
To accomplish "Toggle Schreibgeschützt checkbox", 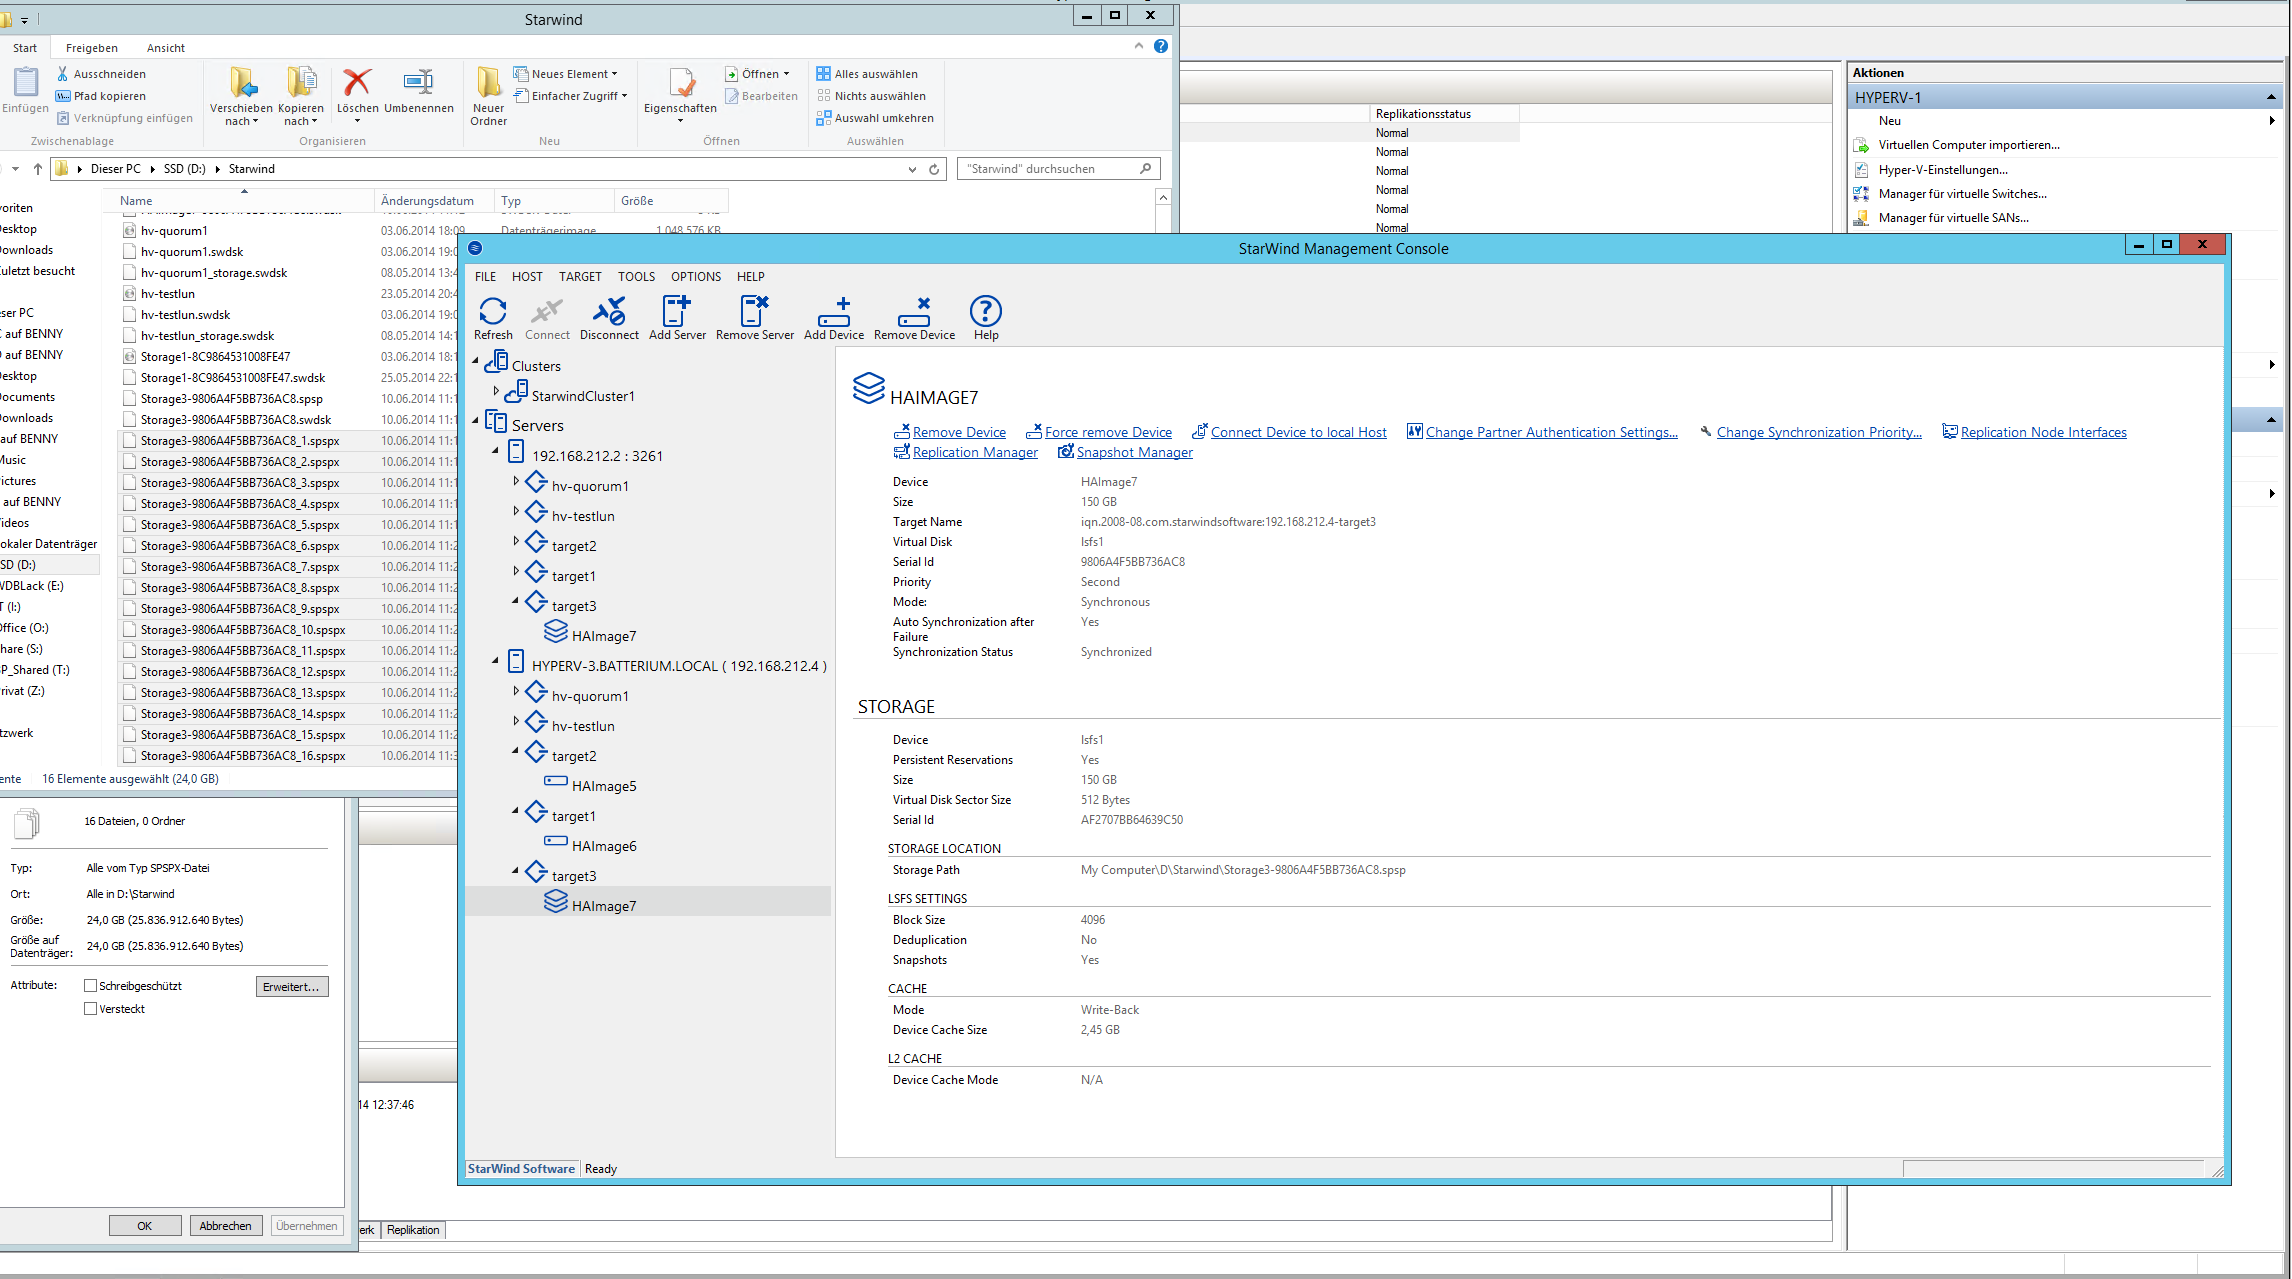I will (91, 986).
